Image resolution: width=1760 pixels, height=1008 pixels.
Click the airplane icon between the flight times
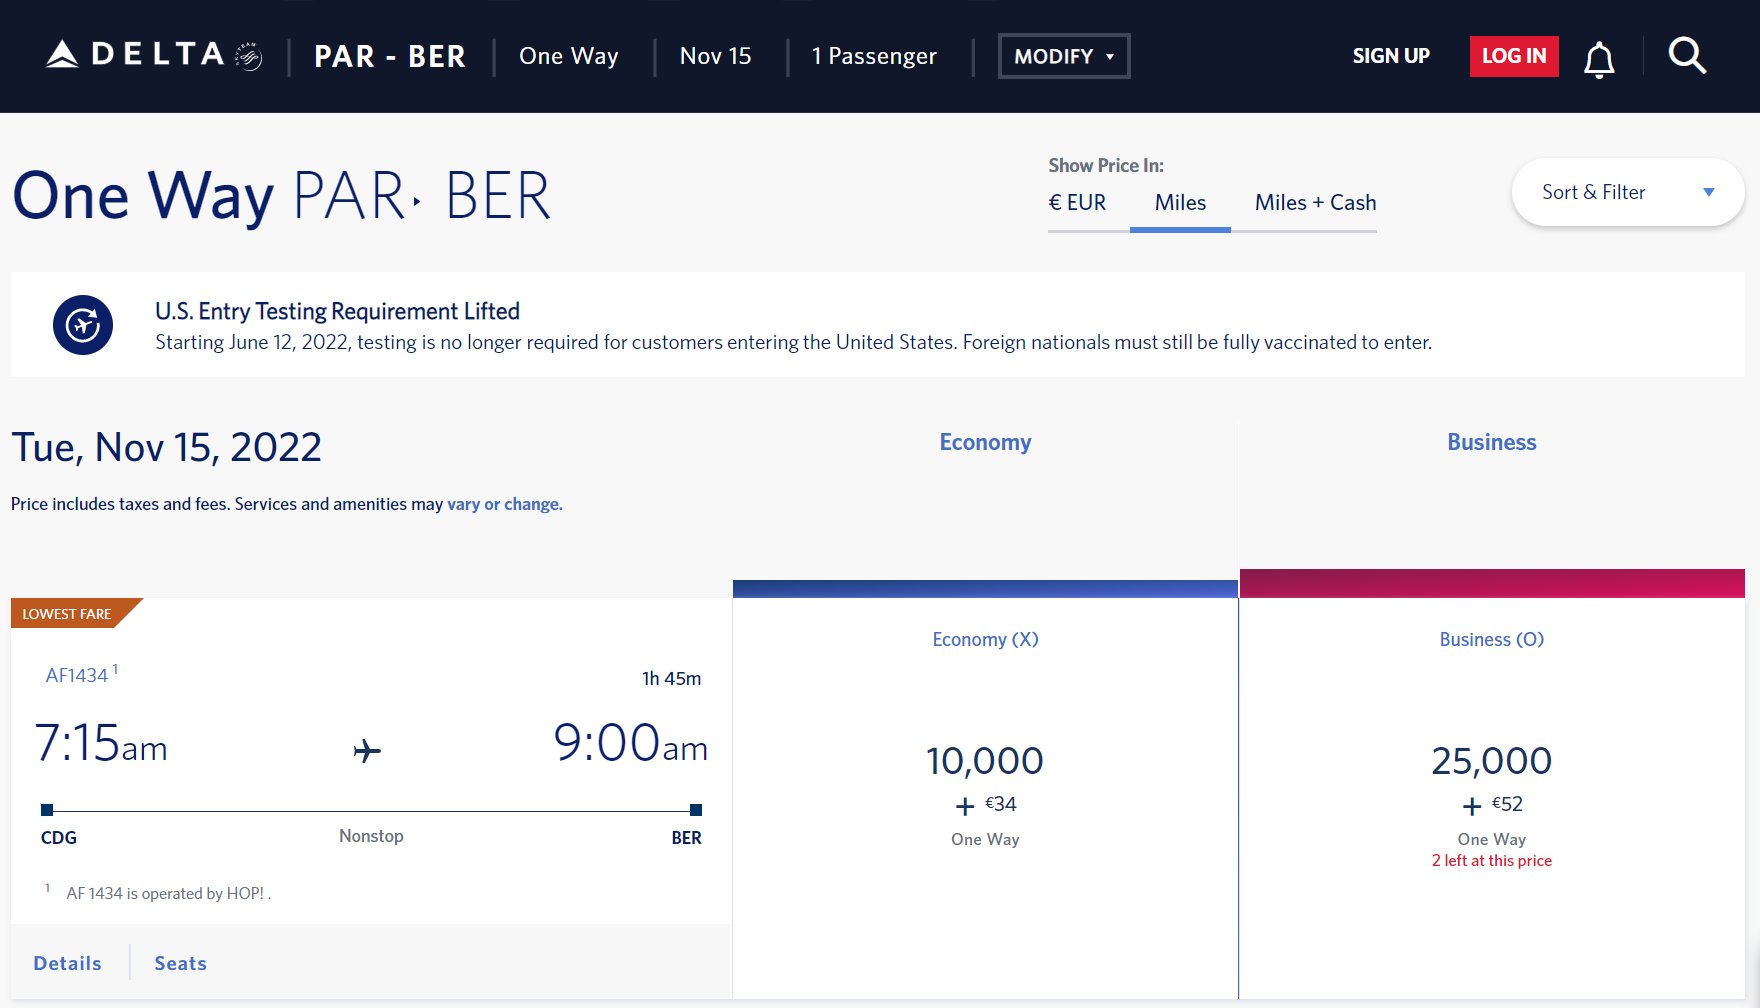[x=367, y=750]
